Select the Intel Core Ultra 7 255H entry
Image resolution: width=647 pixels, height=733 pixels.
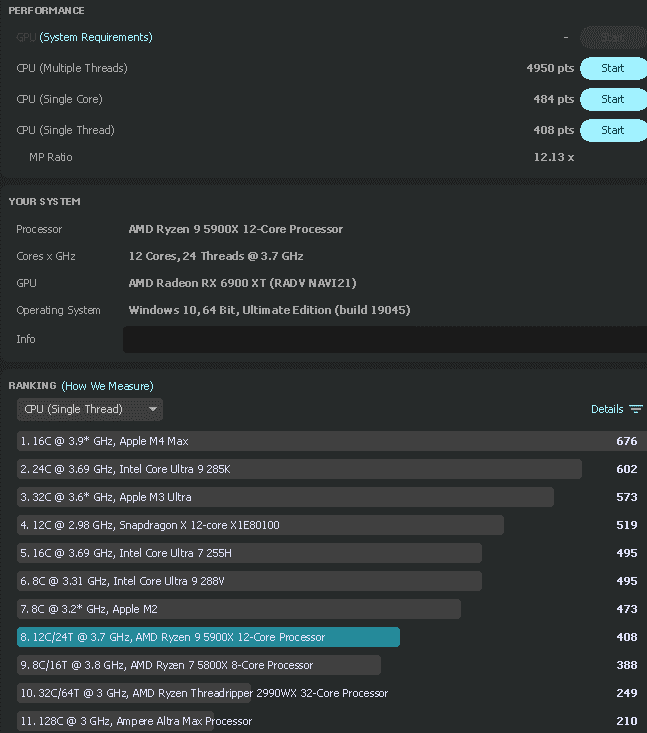coord(249,553)
